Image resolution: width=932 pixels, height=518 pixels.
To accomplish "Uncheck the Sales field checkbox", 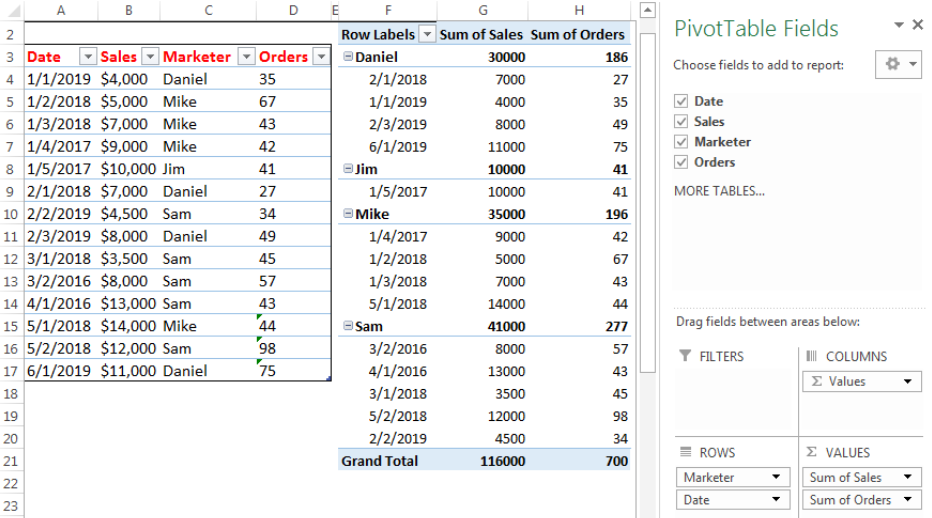I will tap(681, 121).
